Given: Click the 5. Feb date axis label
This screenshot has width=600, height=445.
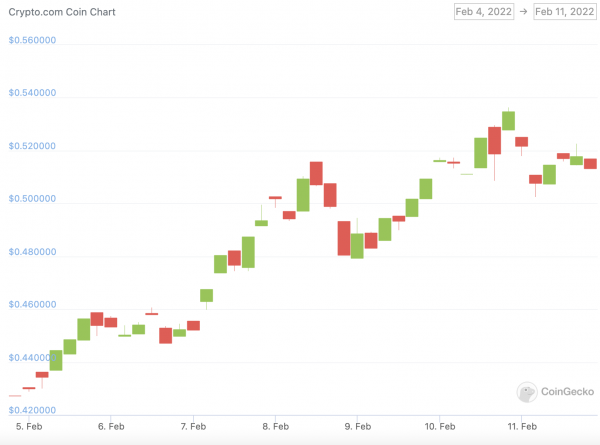Looking at the screenshot, I should coord(27,424).
